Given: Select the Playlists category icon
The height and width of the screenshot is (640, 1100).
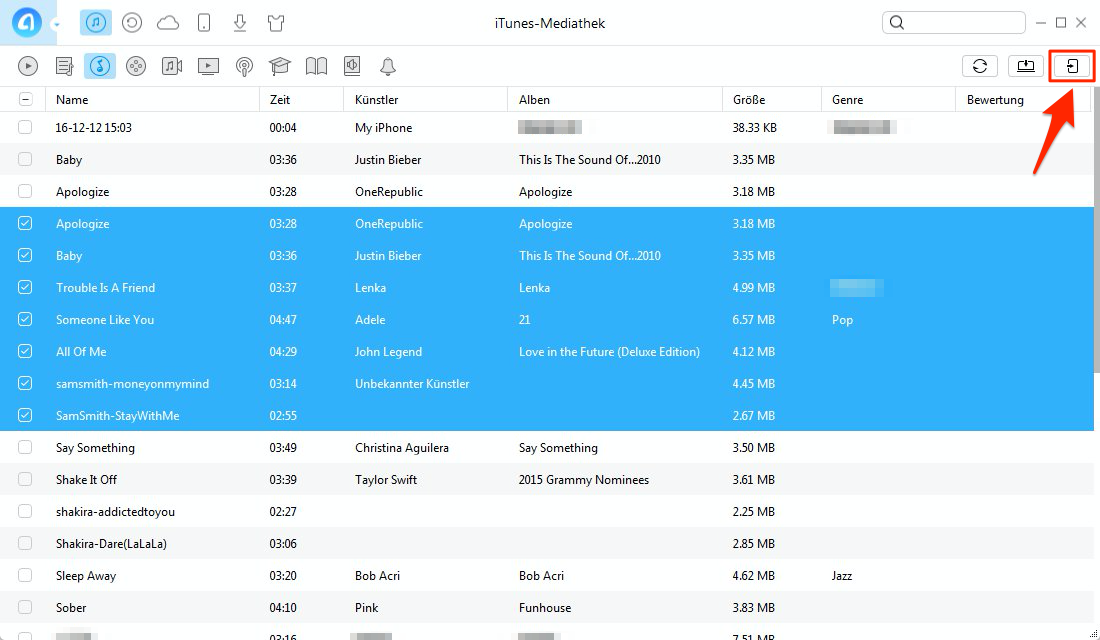Looking at the screenshot, I should (x=65, y=66).
